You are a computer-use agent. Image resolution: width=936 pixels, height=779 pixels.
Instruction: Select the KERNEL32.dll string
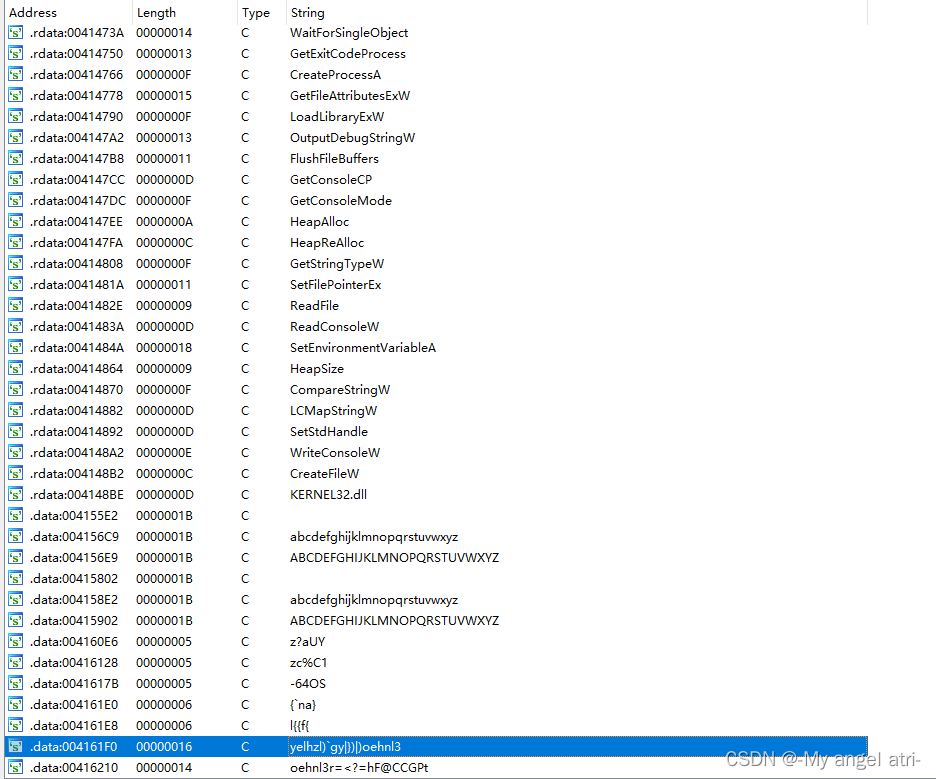(x=328, y=495)
